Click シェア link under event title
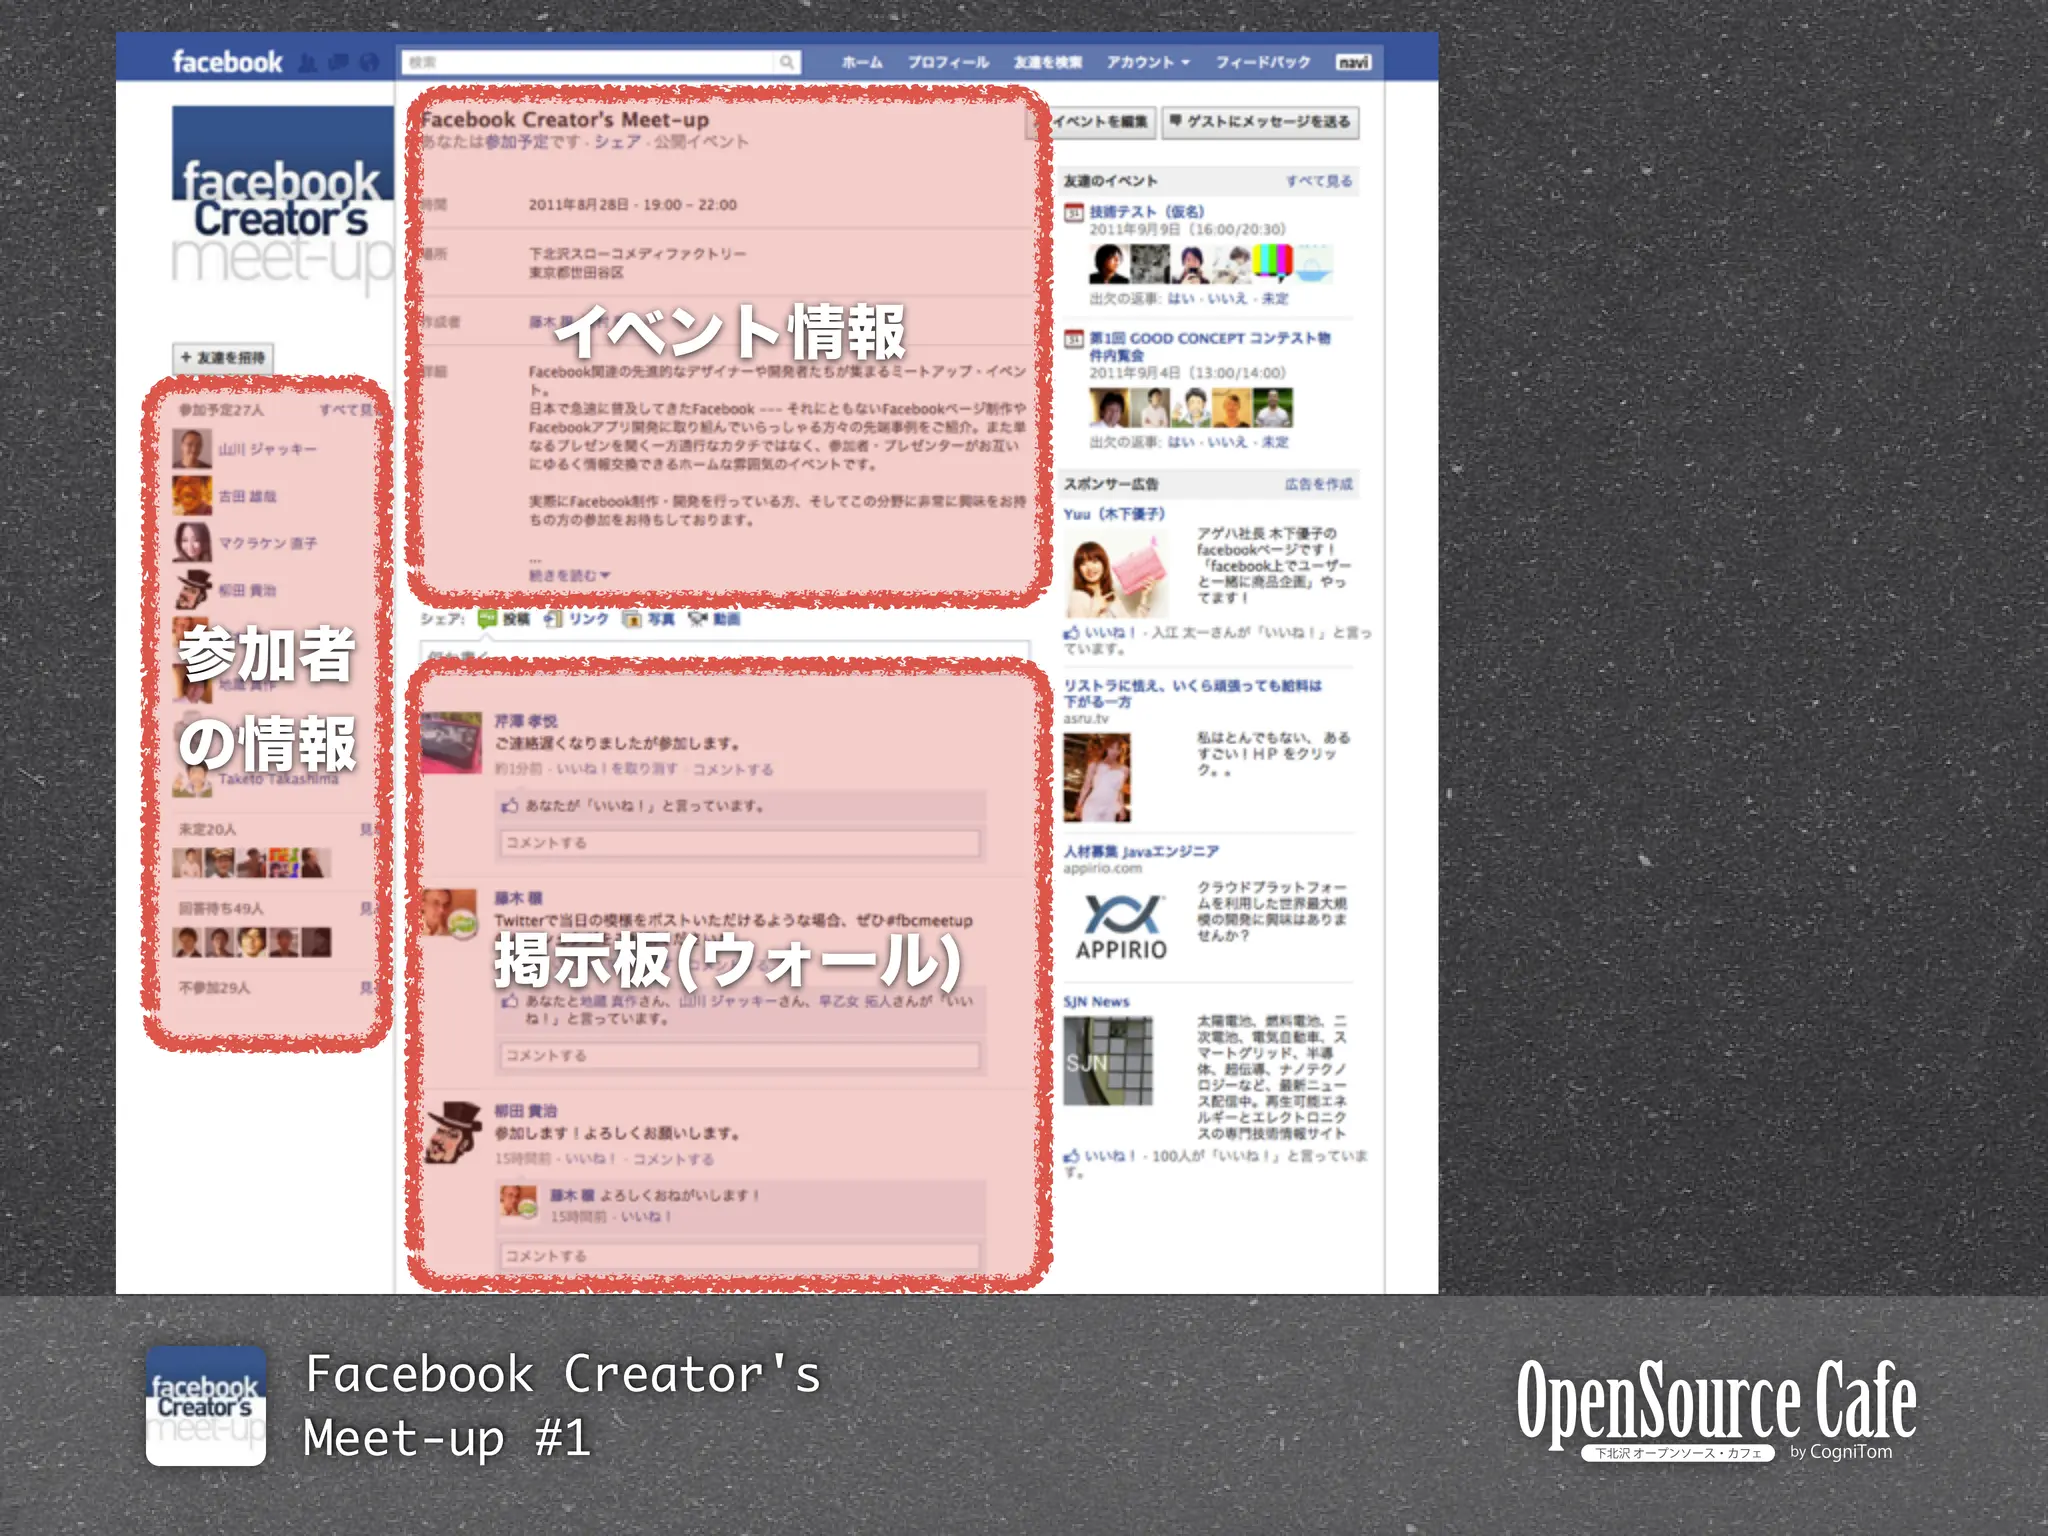This screenshot has height=1536, width=2048. pos(617,142)
